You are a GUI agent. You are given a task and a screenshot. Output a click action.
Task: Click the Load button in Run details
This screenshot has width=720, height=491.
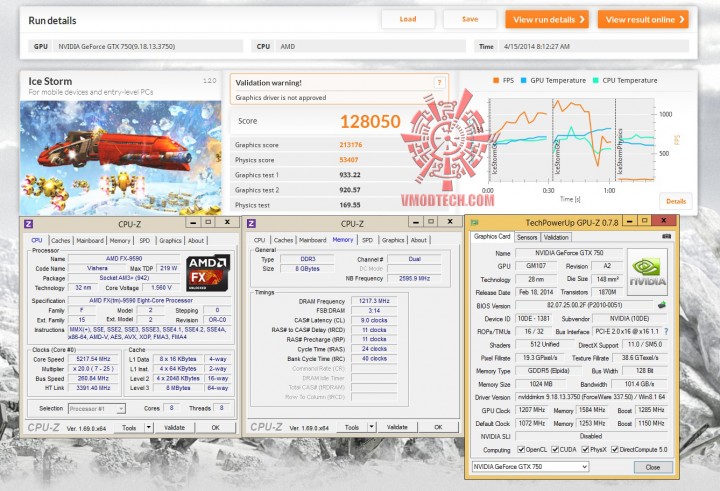point(408,19)
